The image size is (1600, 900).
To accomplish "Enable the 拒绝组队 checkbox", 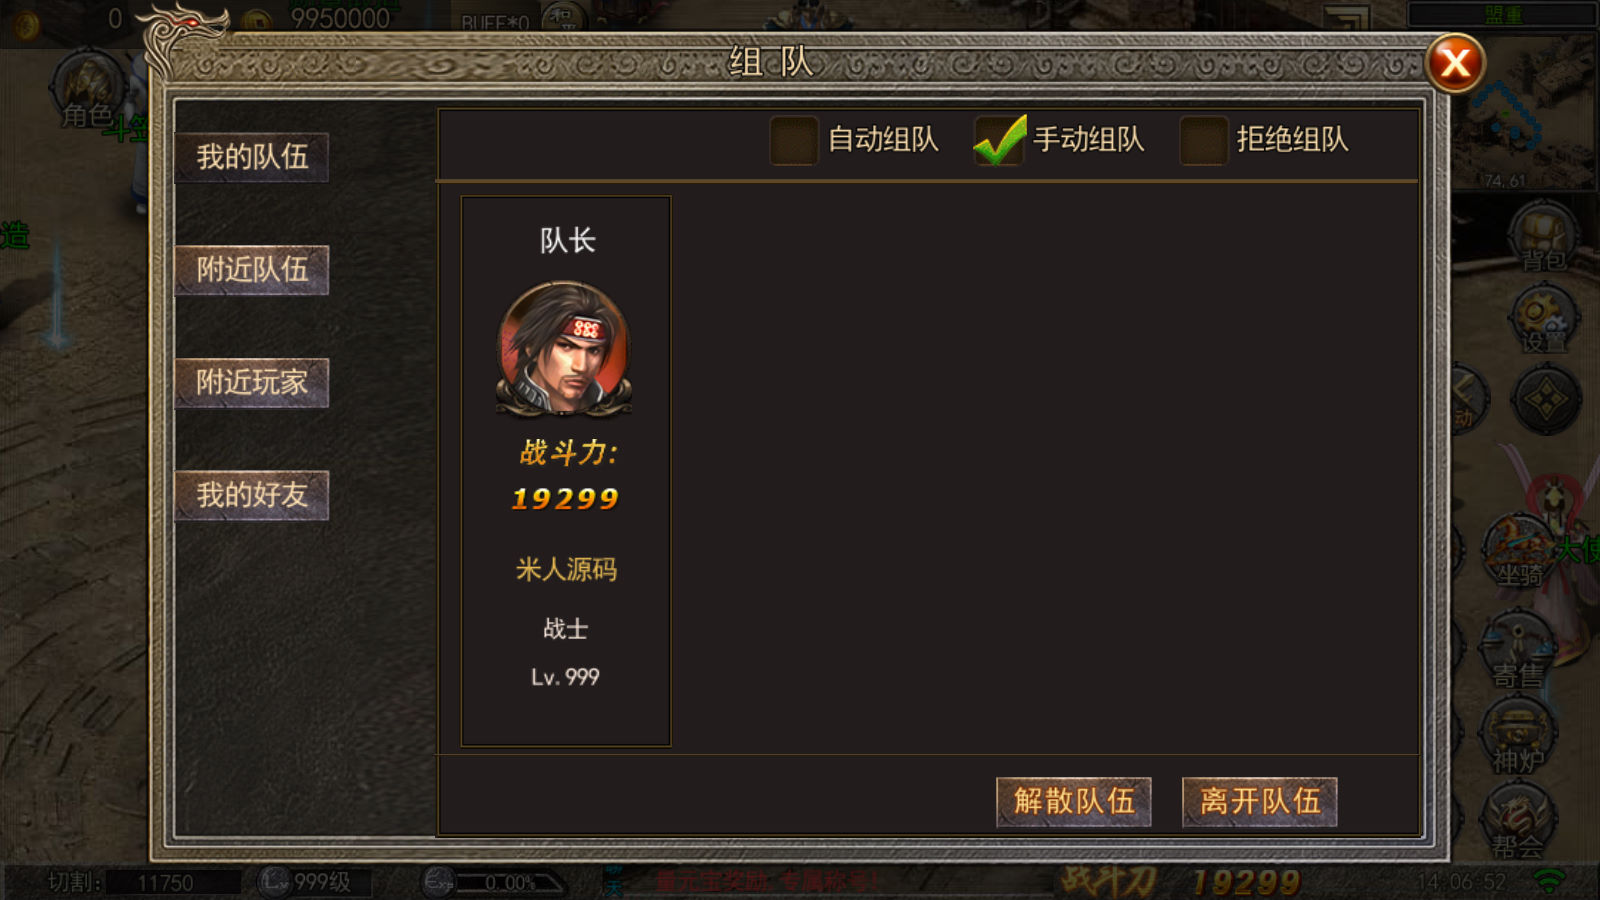I will (1203, 140).
